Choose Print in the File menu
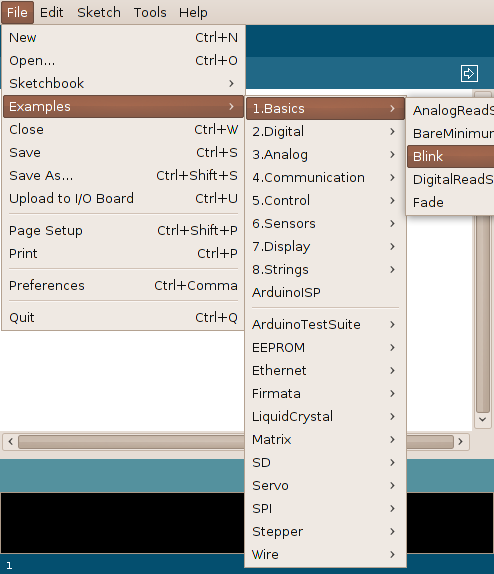Image resolution: width=494 pixels, height=574 pixels. [x=123, y=253]
